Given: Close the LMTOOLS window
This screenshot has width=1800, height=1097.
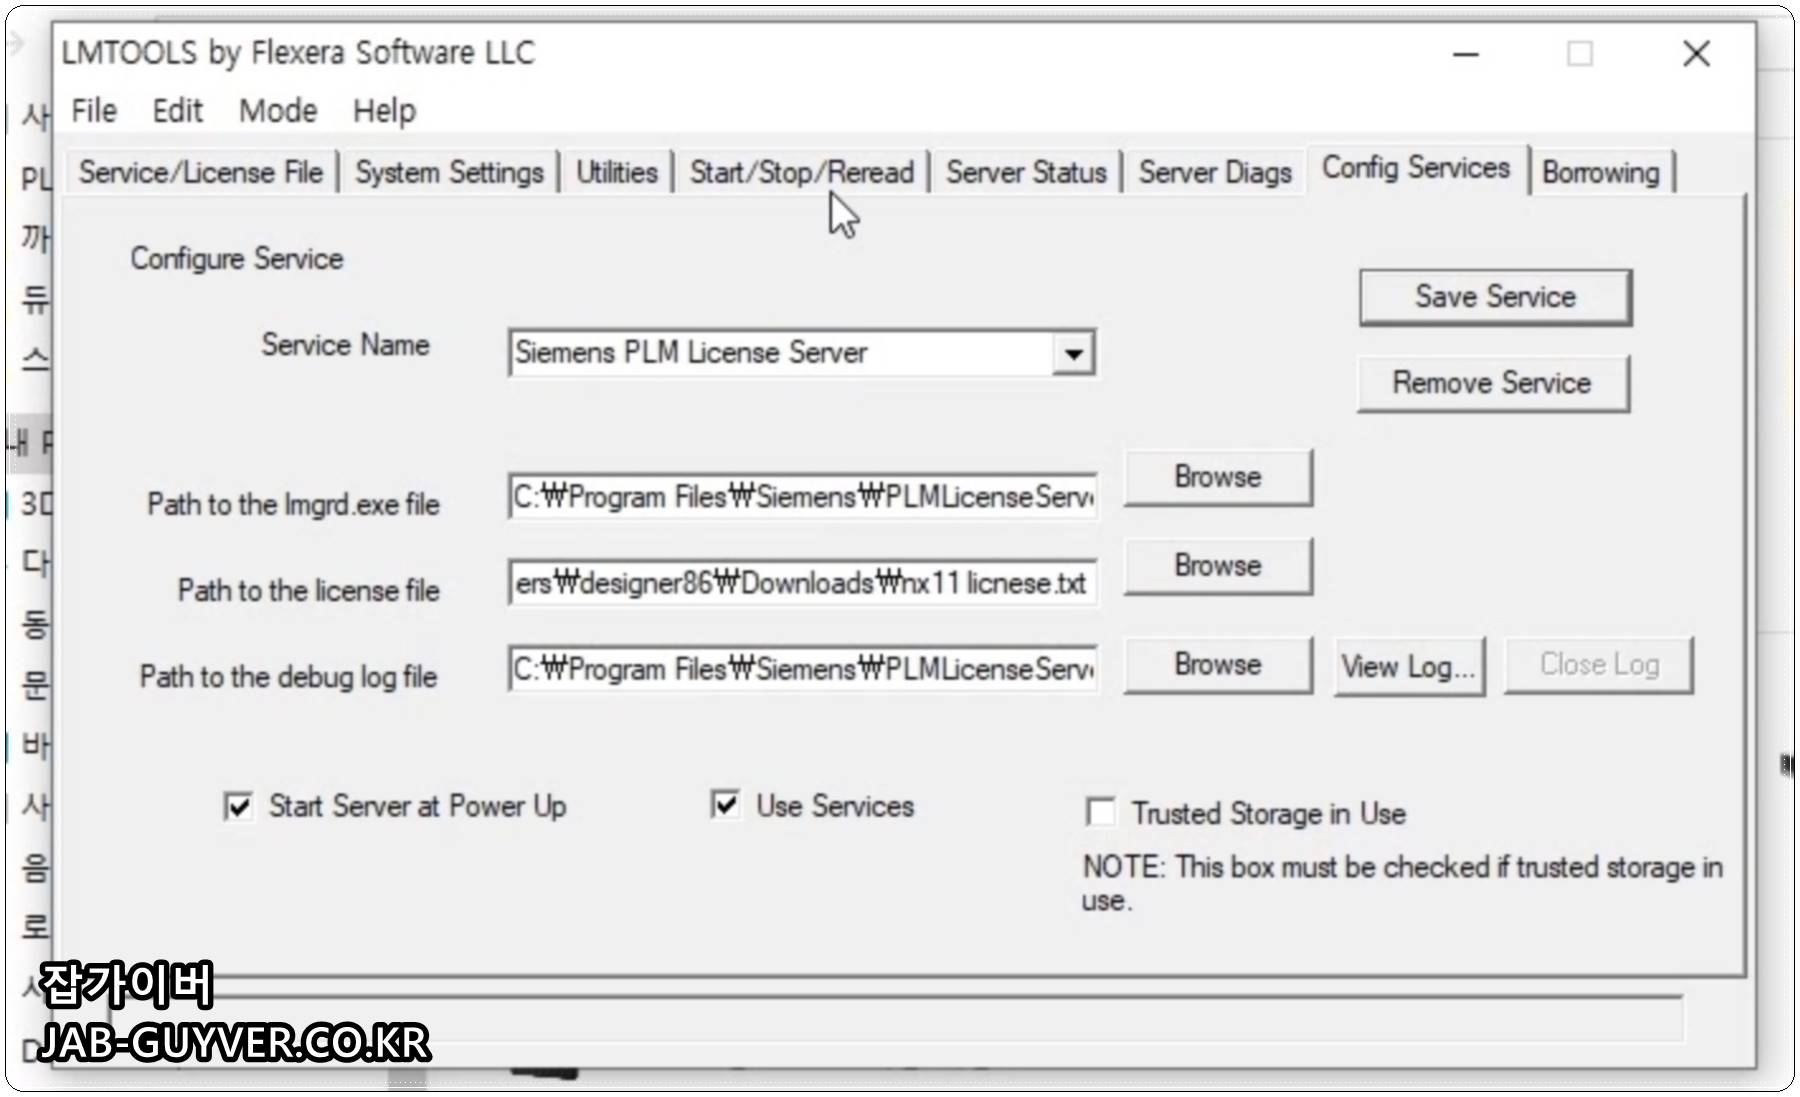Looking at the screenshot, I should [1696, 54].
